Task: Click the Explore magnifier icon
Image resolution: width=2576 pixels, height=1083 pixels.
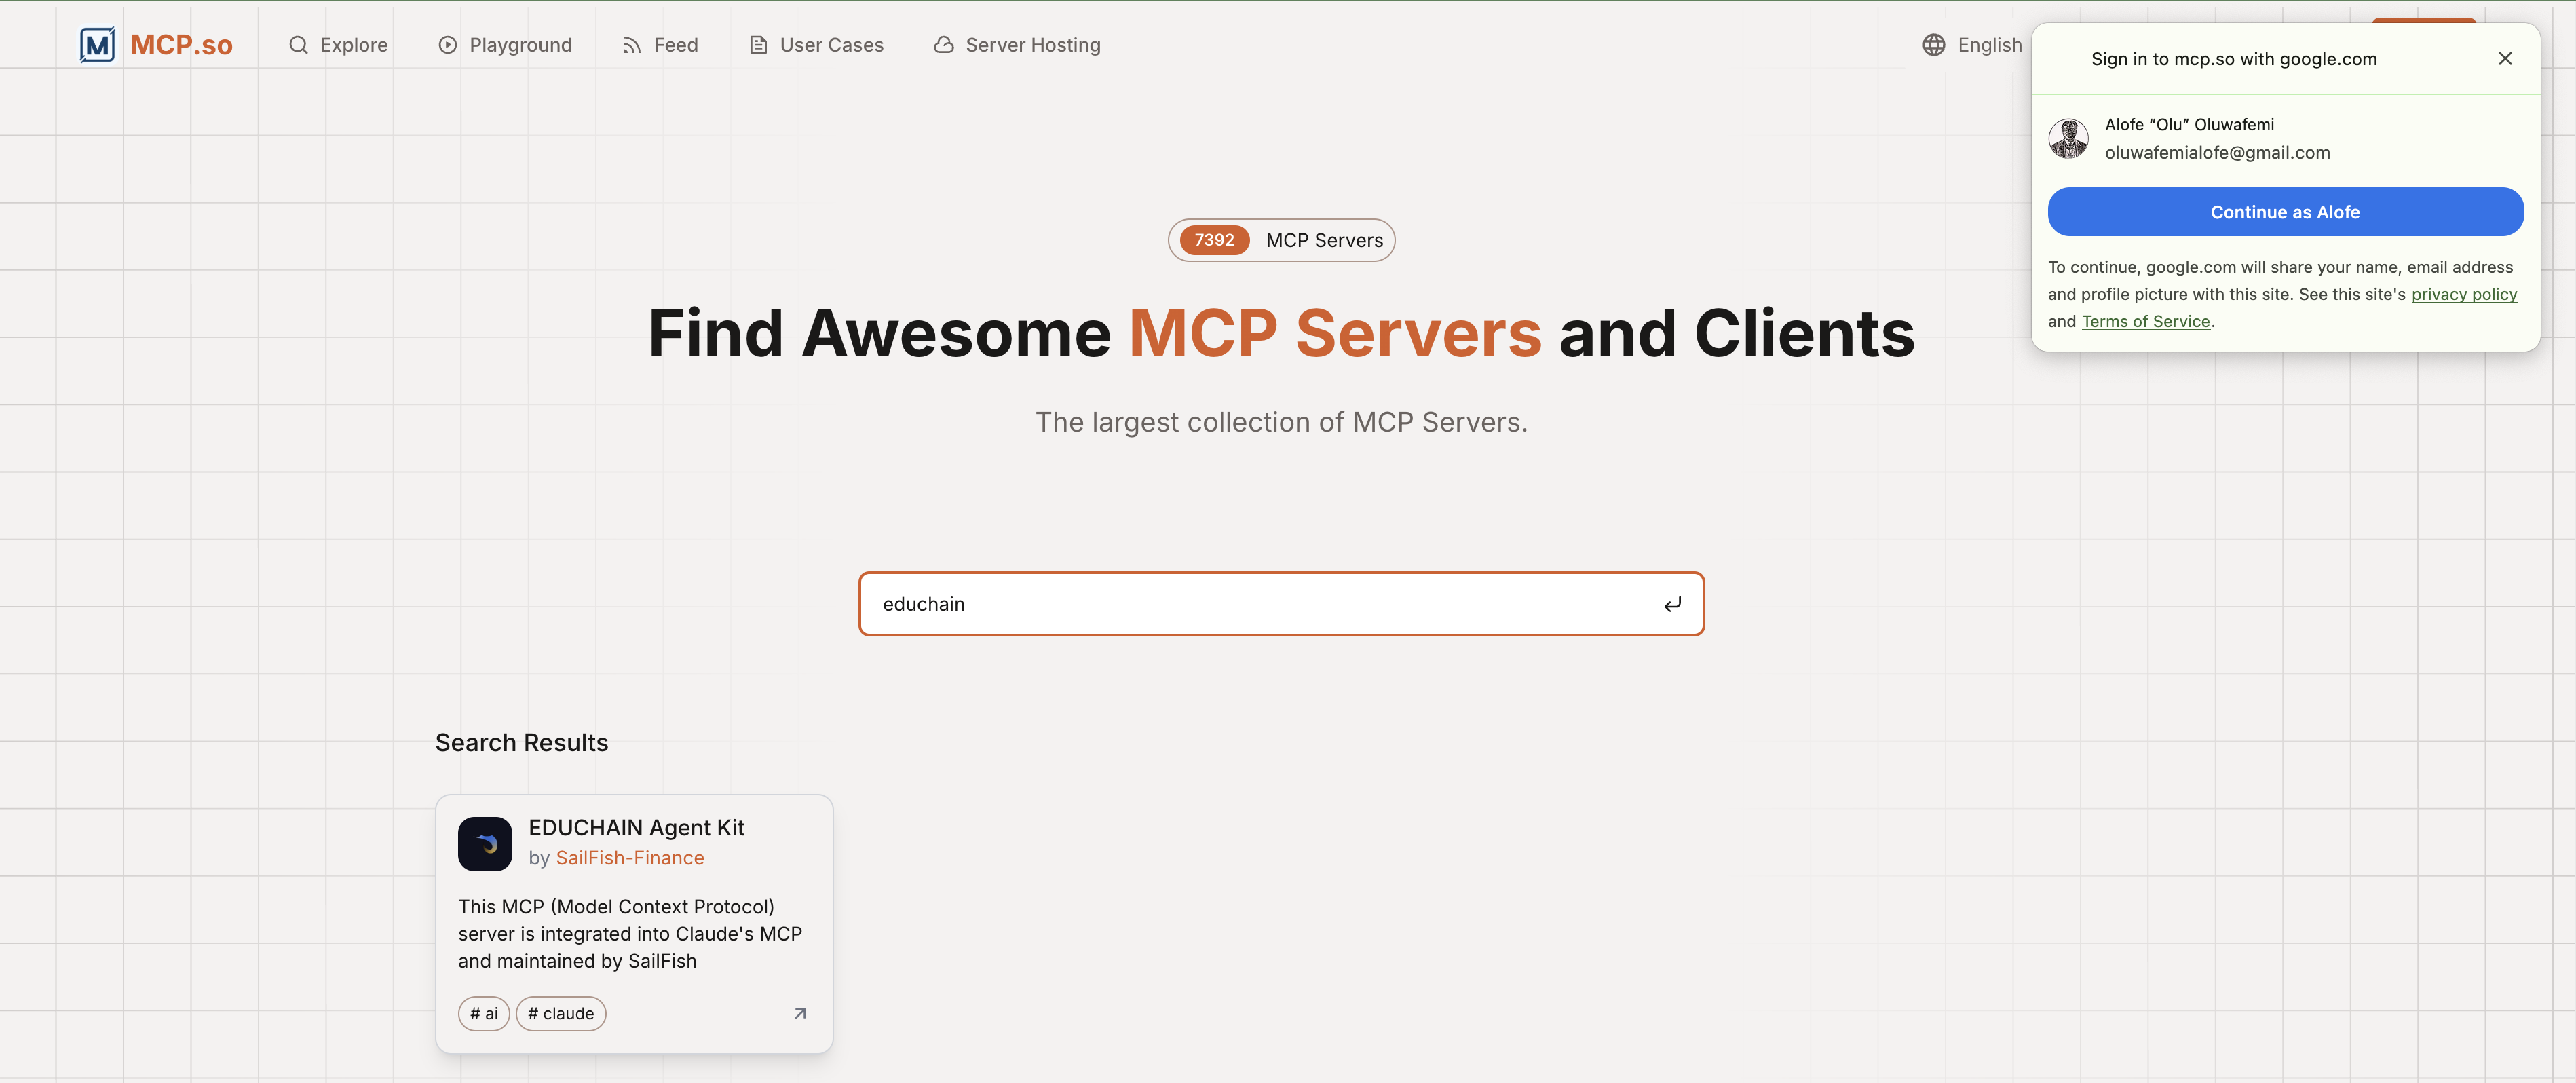Action: 298,45
